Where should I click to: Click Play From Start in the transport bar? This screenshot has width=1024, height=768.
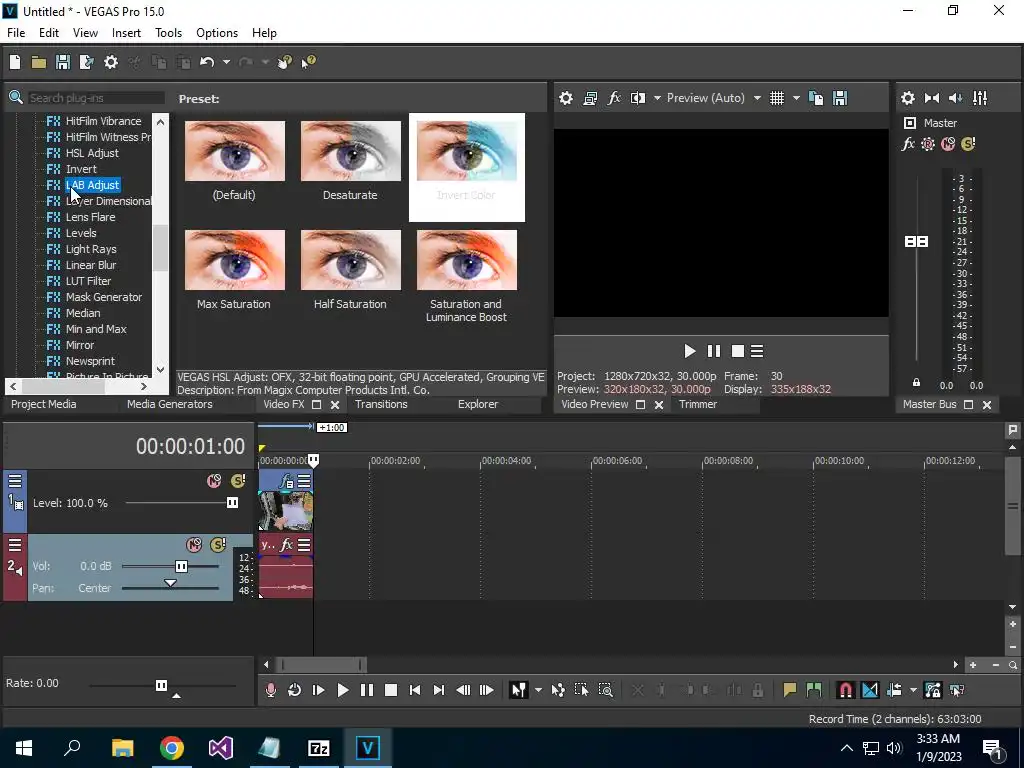point(319,690)
